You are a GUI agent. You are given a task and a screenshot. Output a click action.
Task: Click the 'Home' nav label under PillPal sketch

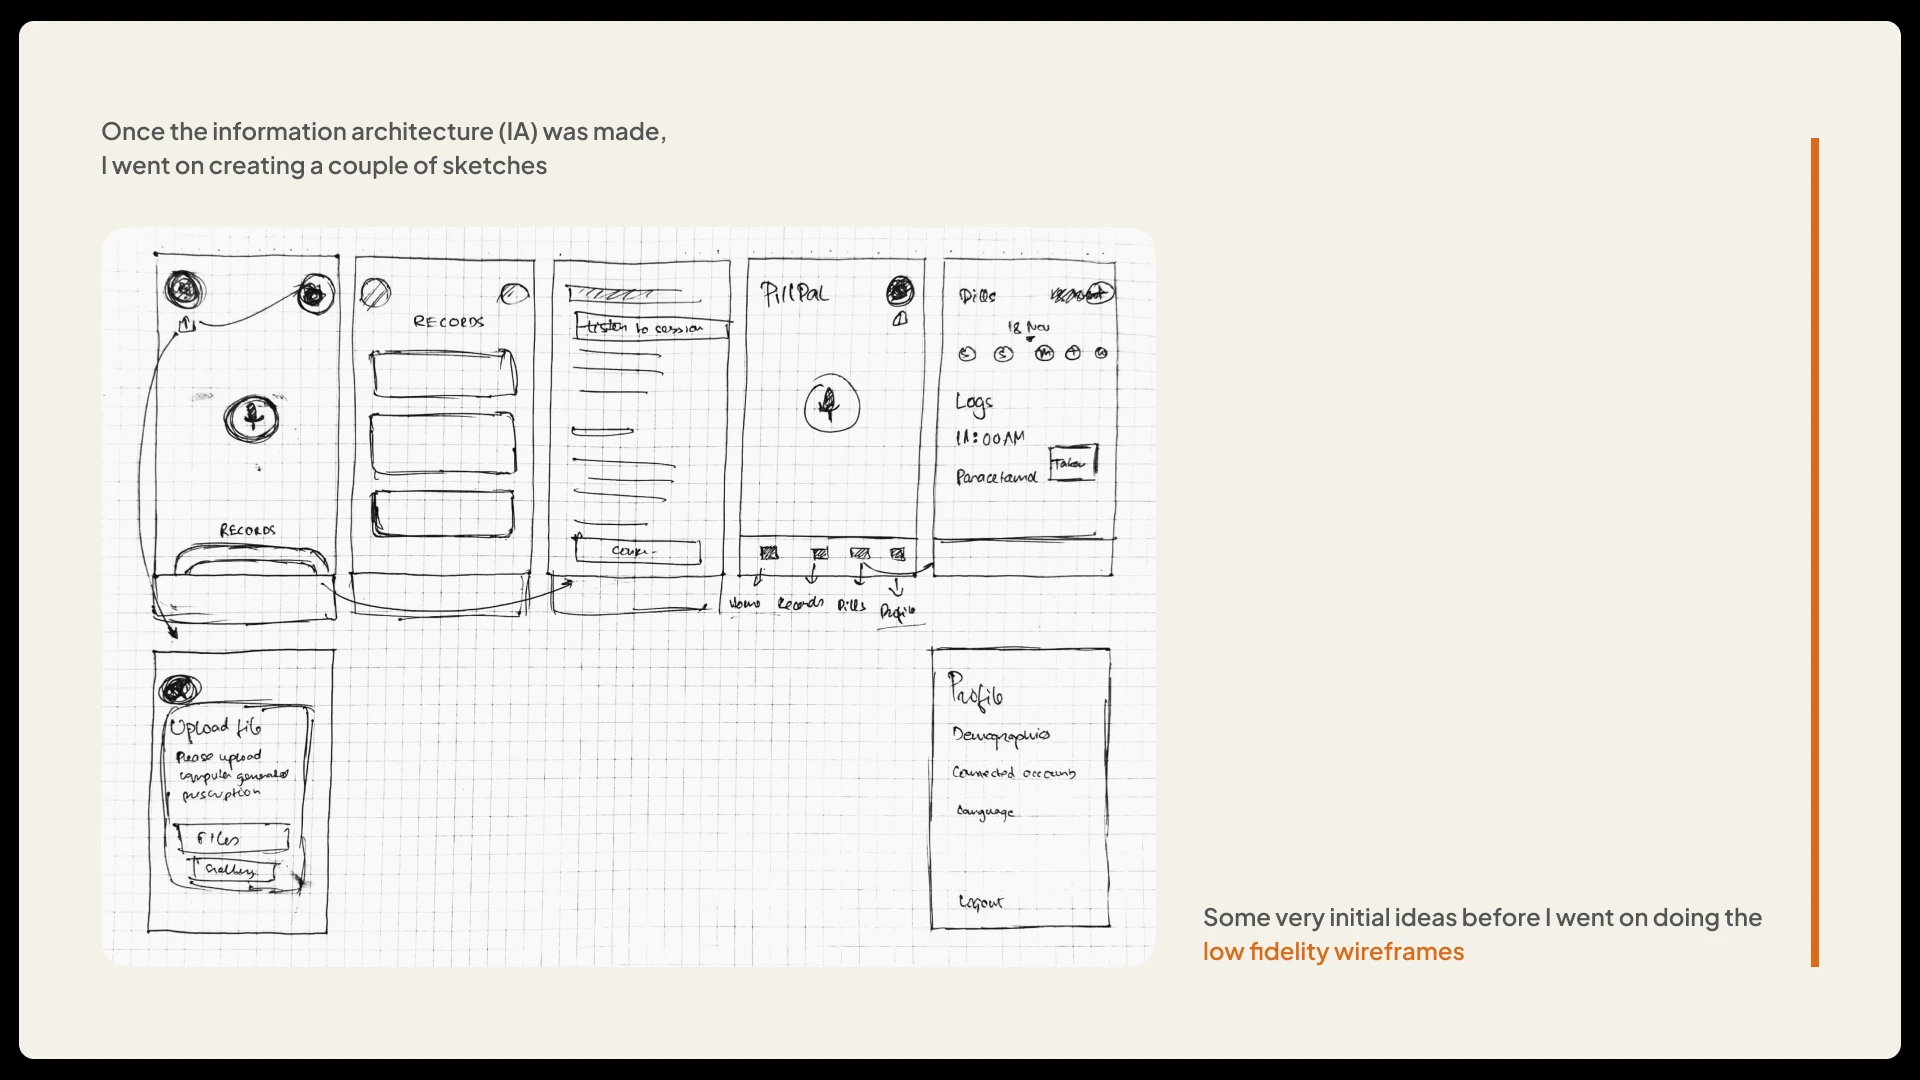pyautogui.click(x=744, y=603)
